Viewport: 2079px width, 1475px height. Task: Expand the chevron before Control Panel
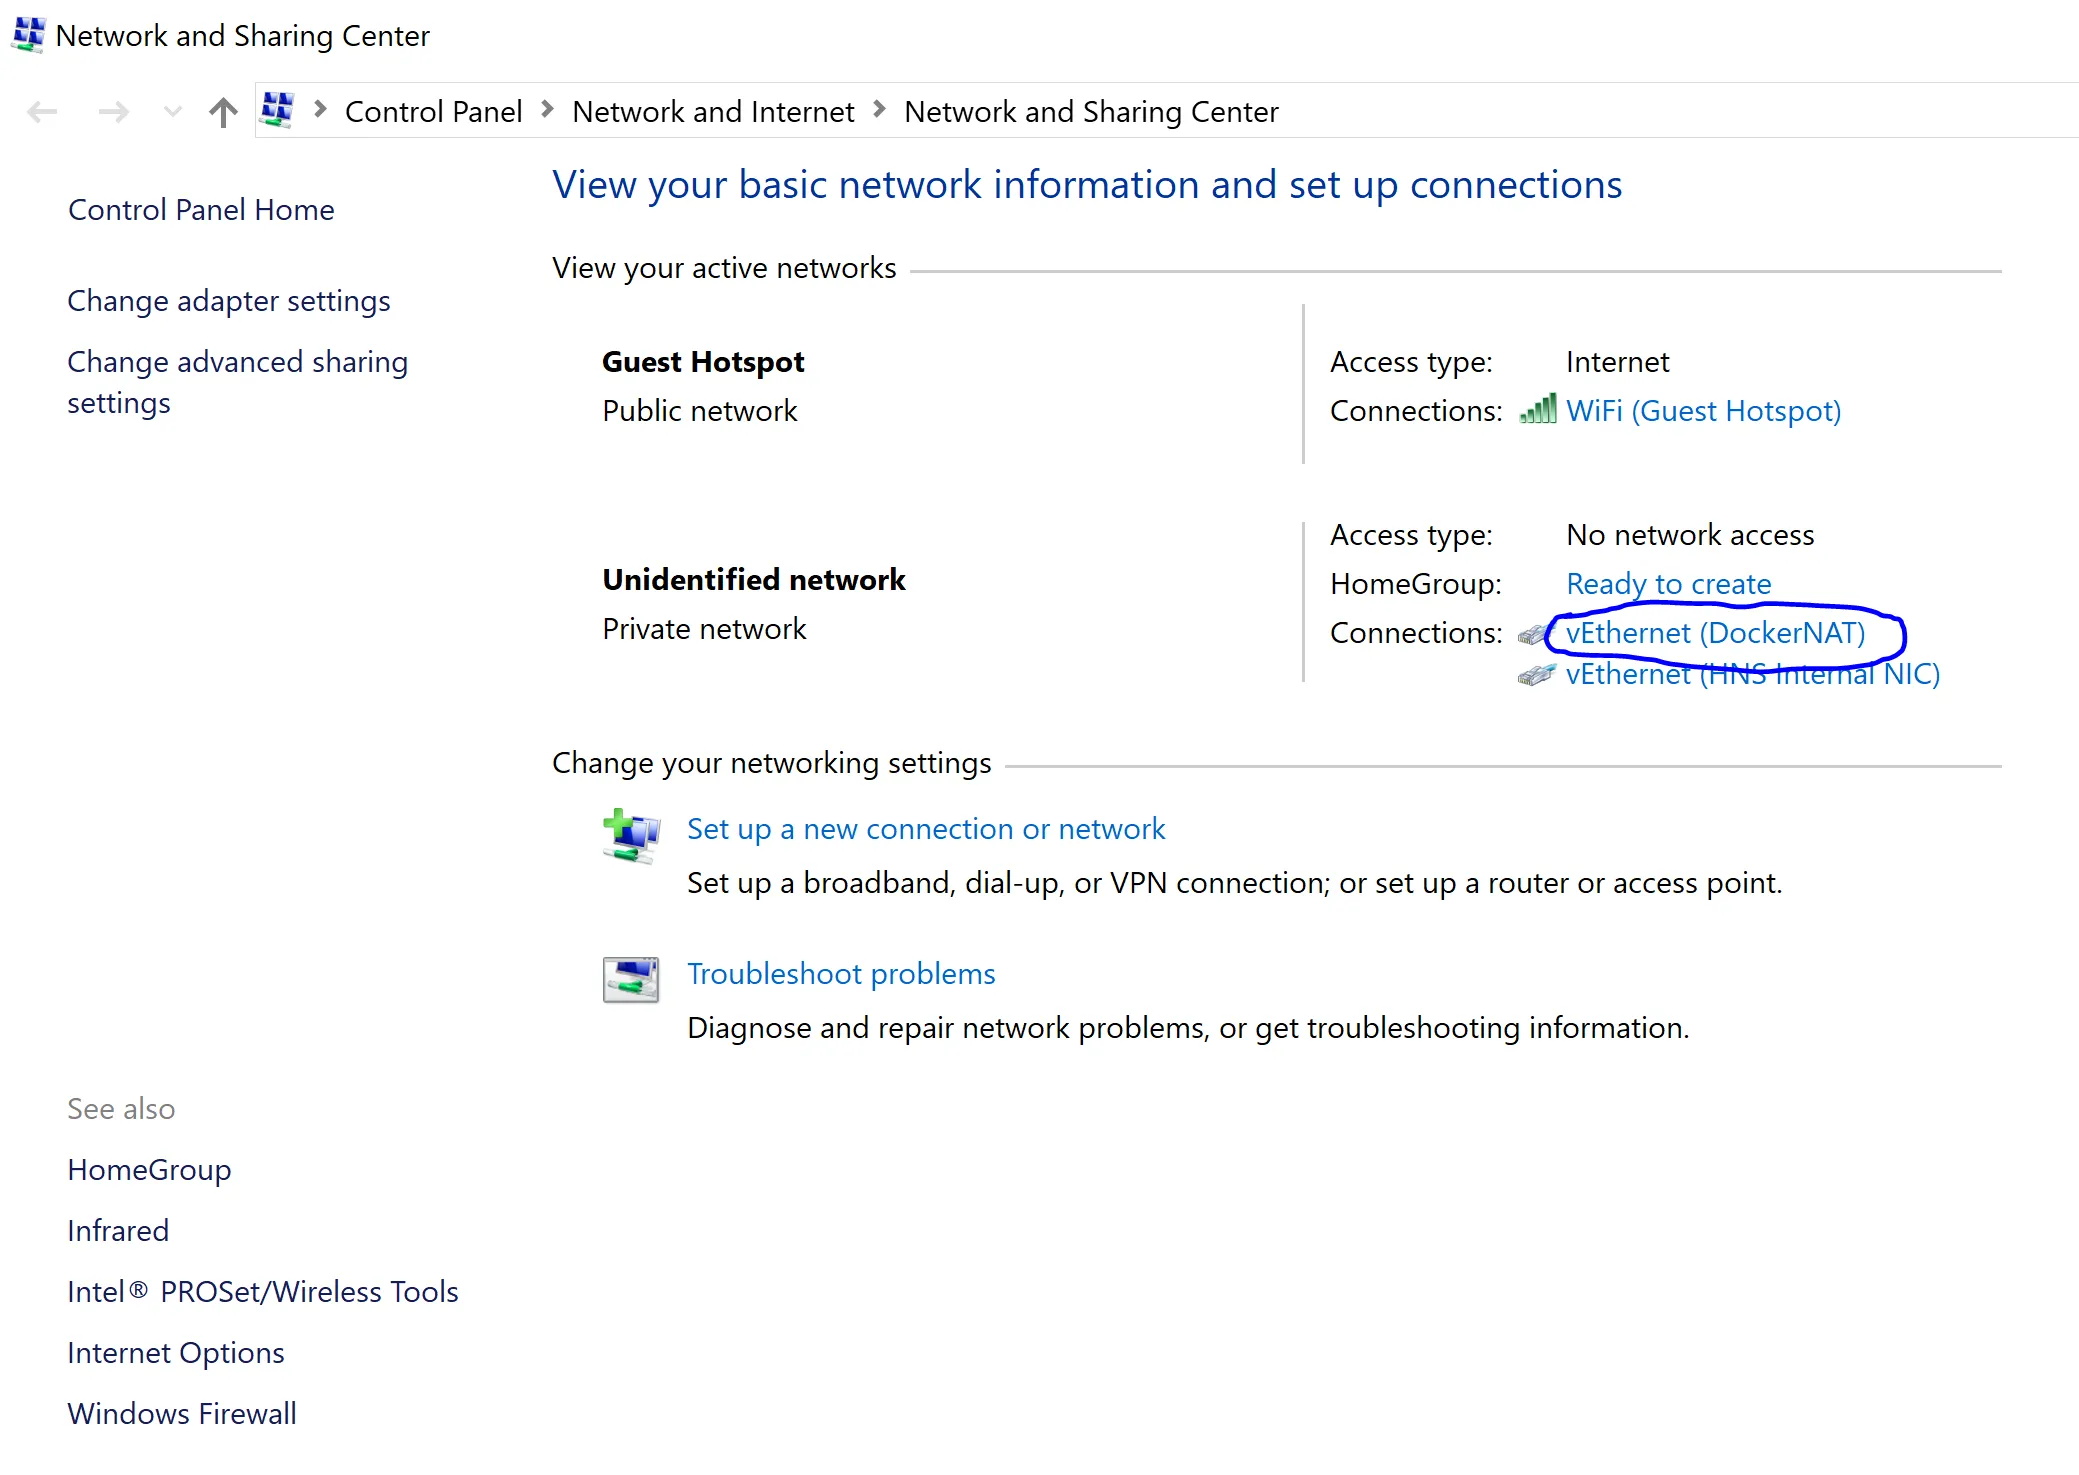click(x=320, y=109)
